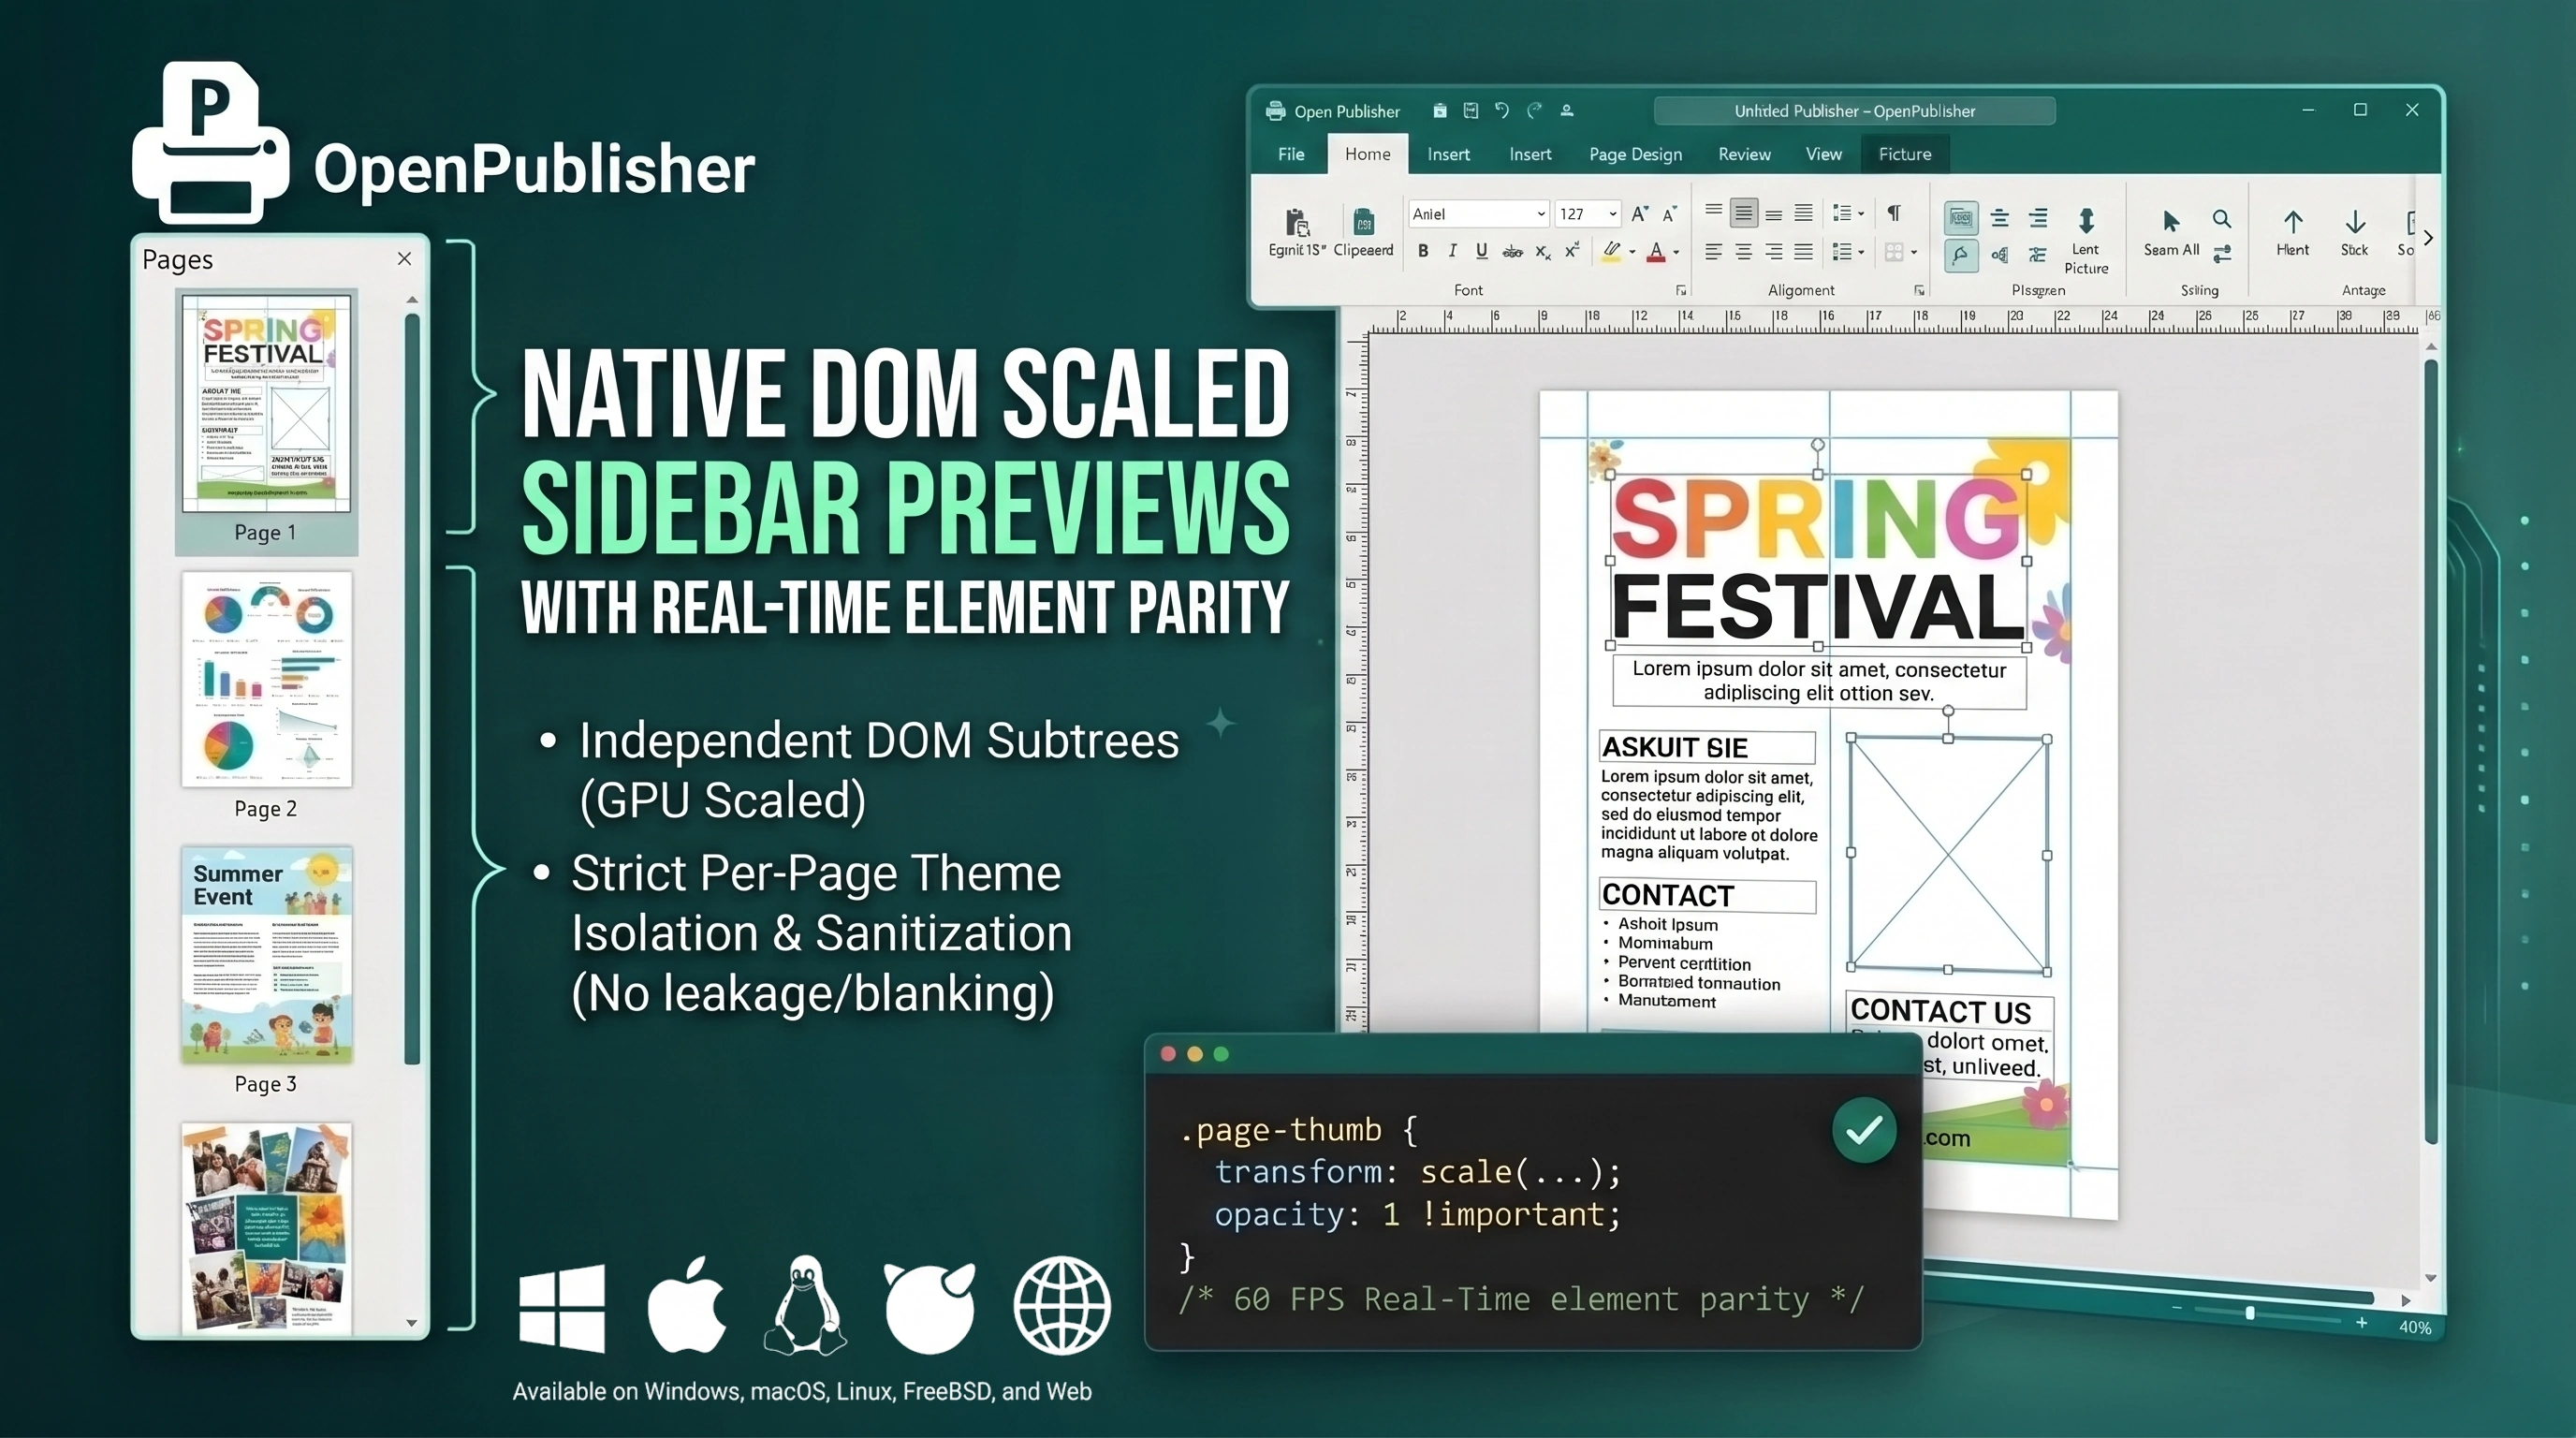This screenshot has height=1438, width=2576.
Task: Expand the highlight color dropdown arrow
Action: [1632, 252]
